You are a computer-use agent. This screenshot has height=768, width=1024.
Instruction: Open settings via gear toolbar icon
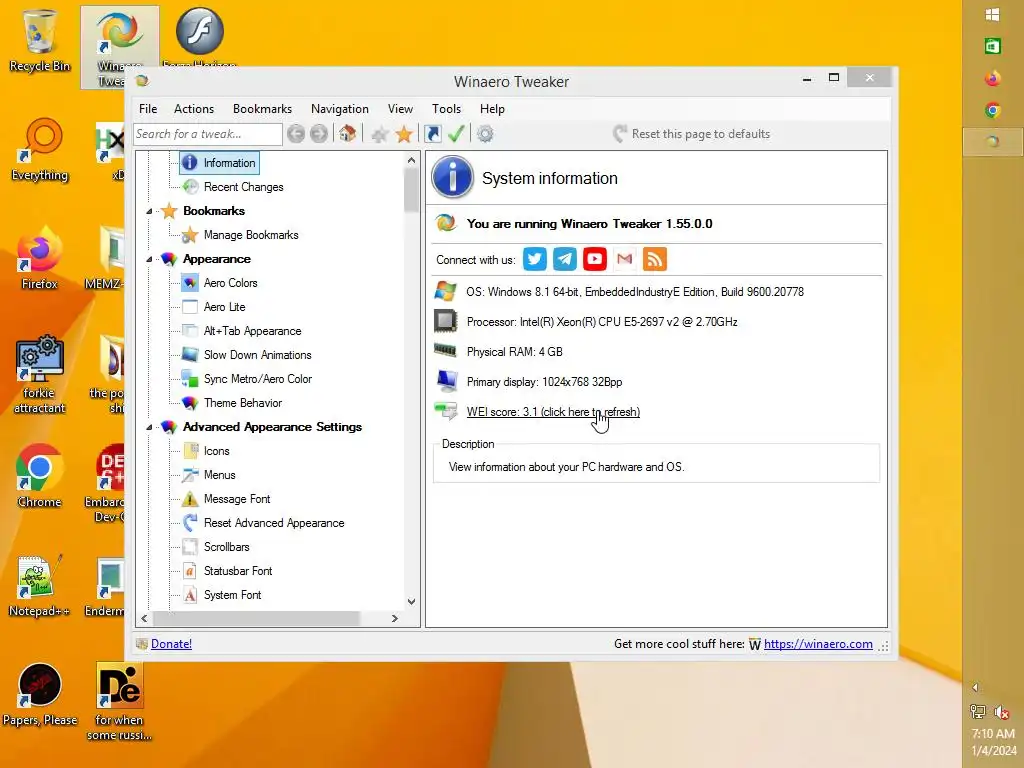485,134
